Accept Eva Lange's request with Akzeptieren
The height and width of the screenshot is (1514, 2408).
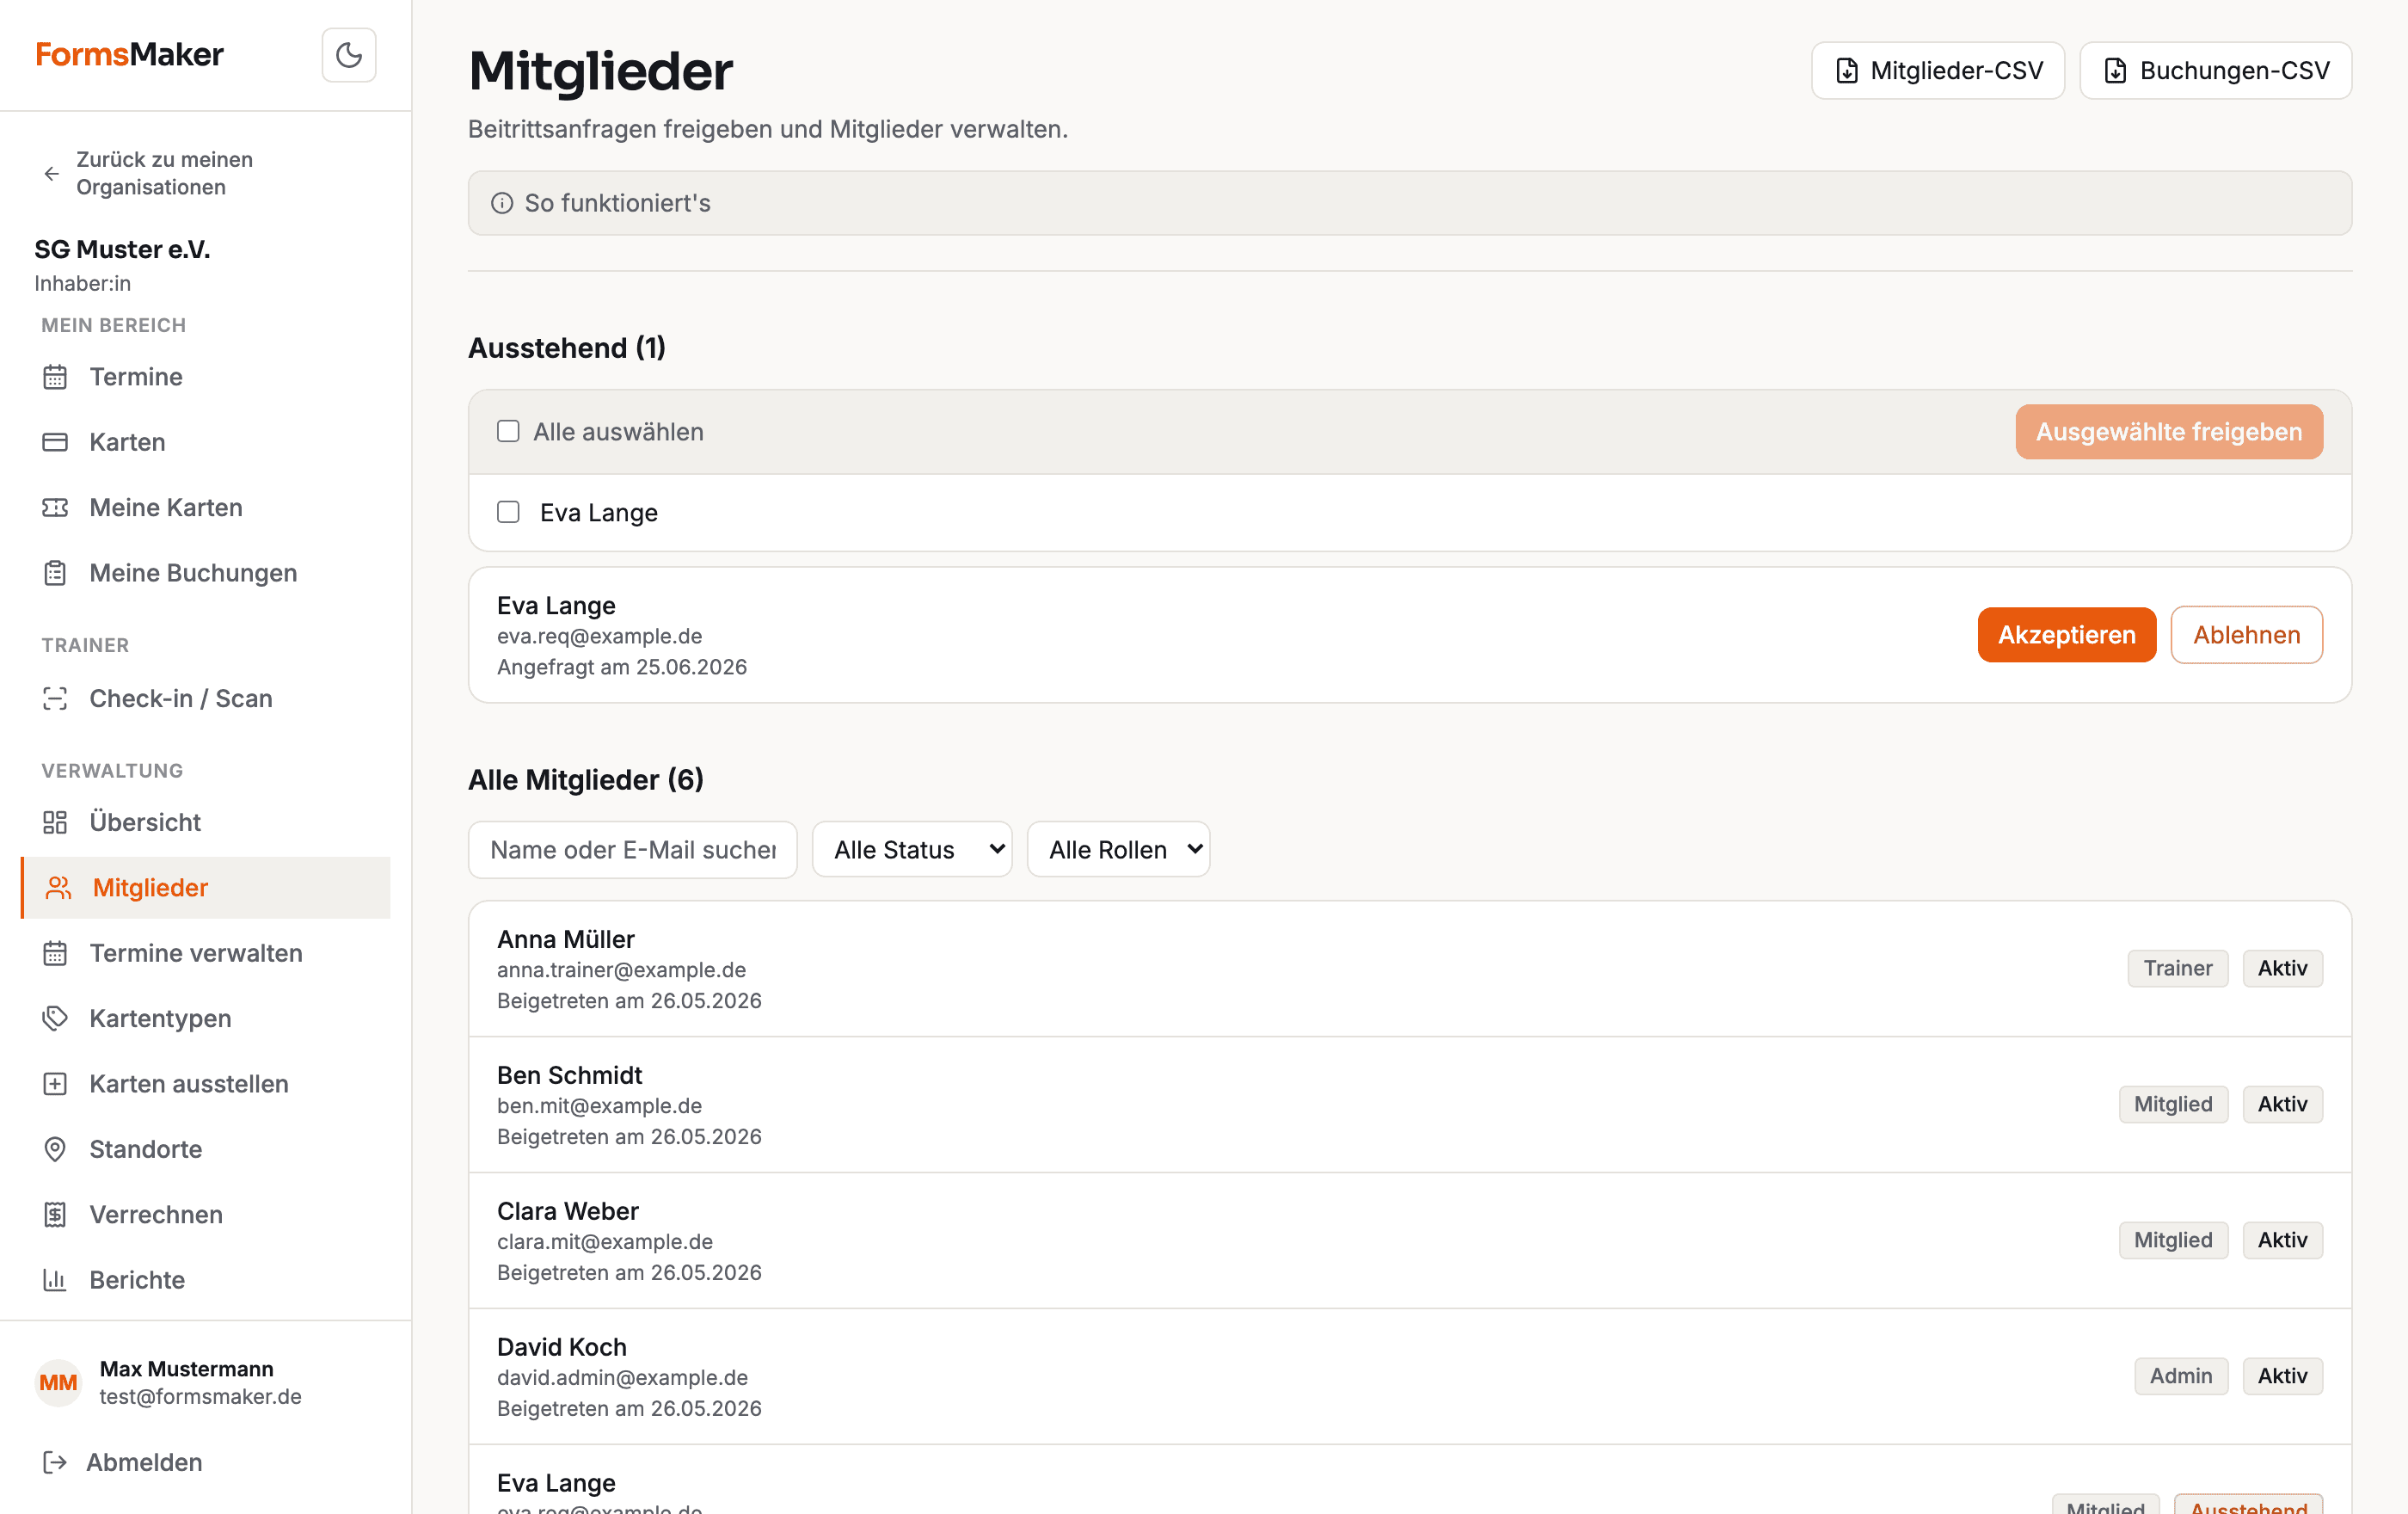click(x=2066, y=635)
